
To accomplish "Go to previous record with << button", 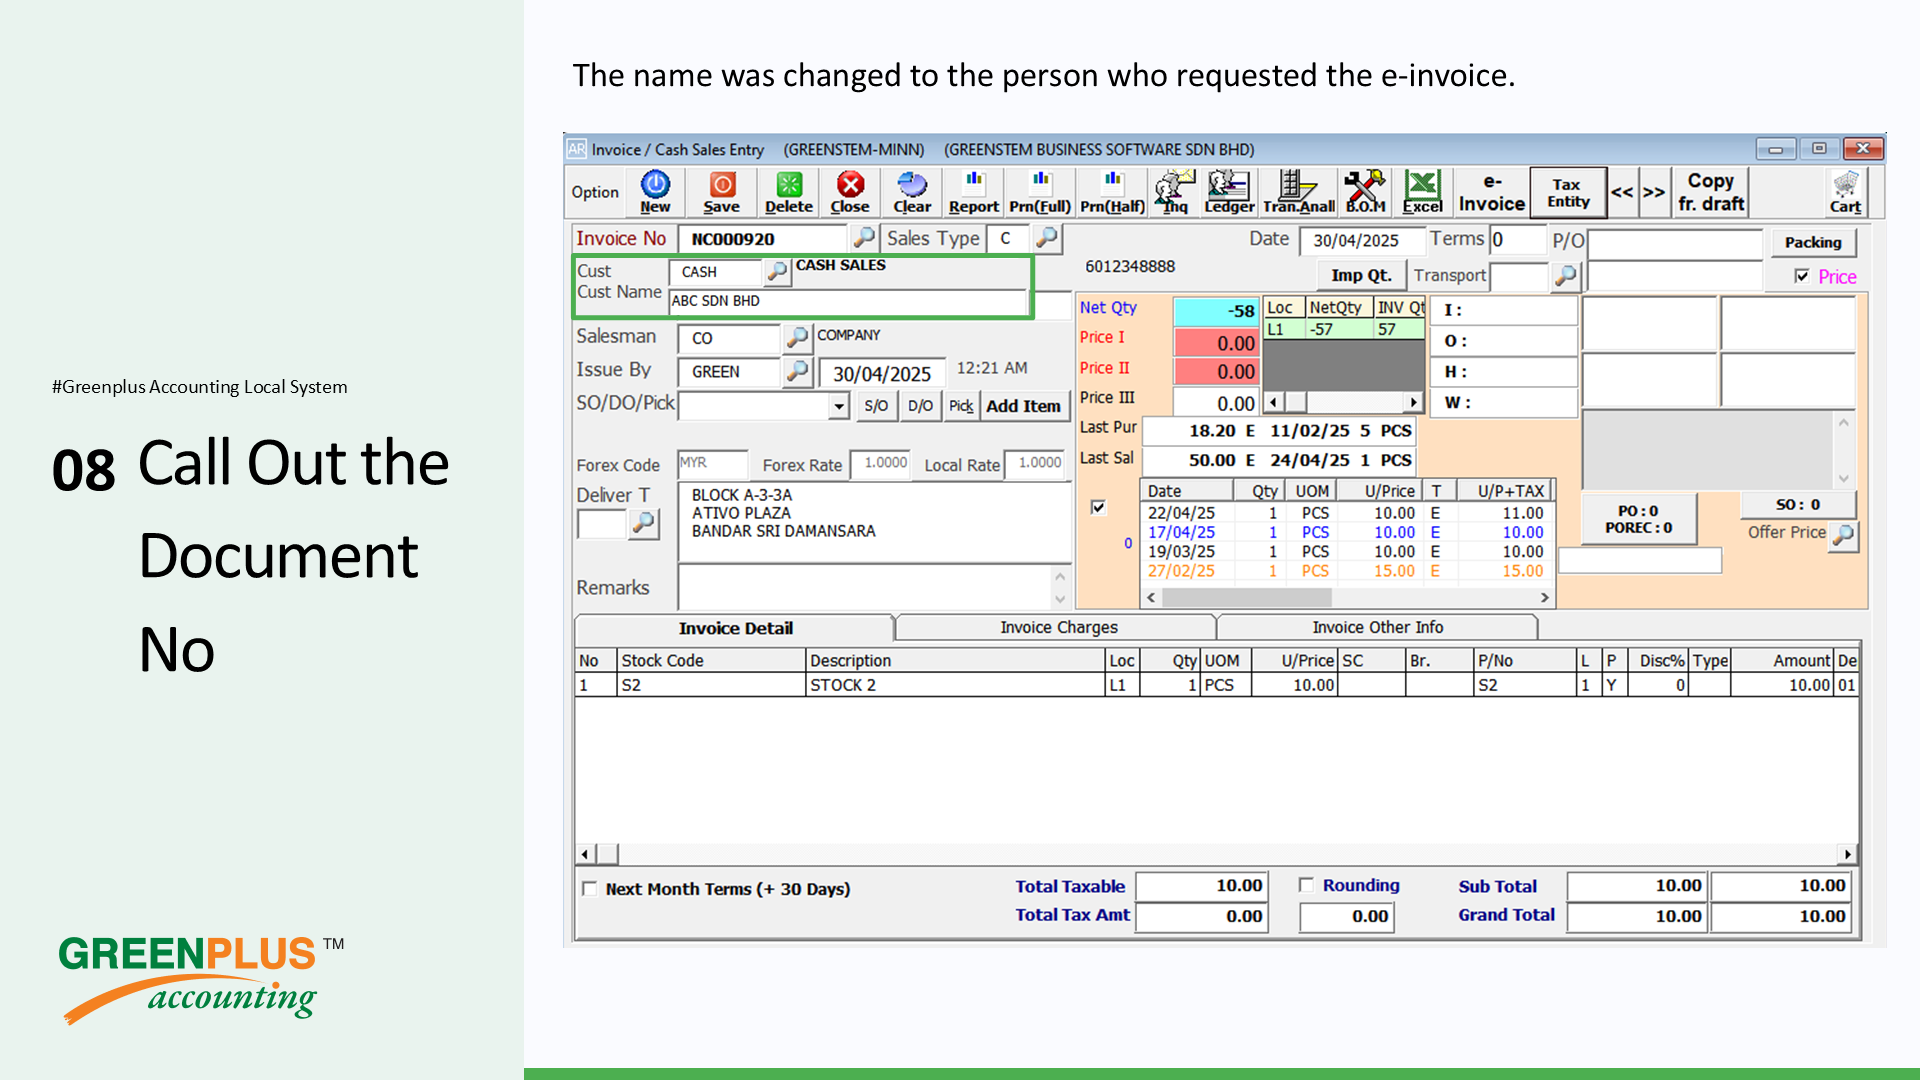I will (1622, 192).
